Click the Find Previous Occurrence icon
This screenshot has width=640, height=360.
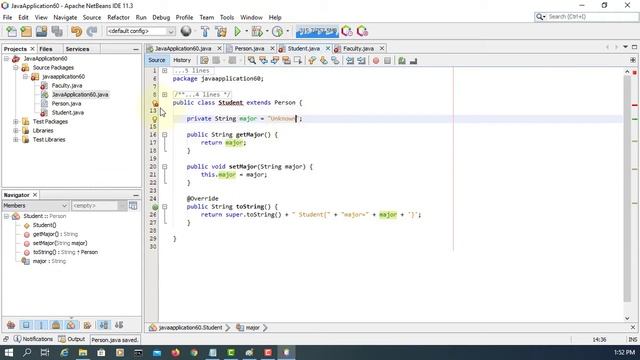264,60
